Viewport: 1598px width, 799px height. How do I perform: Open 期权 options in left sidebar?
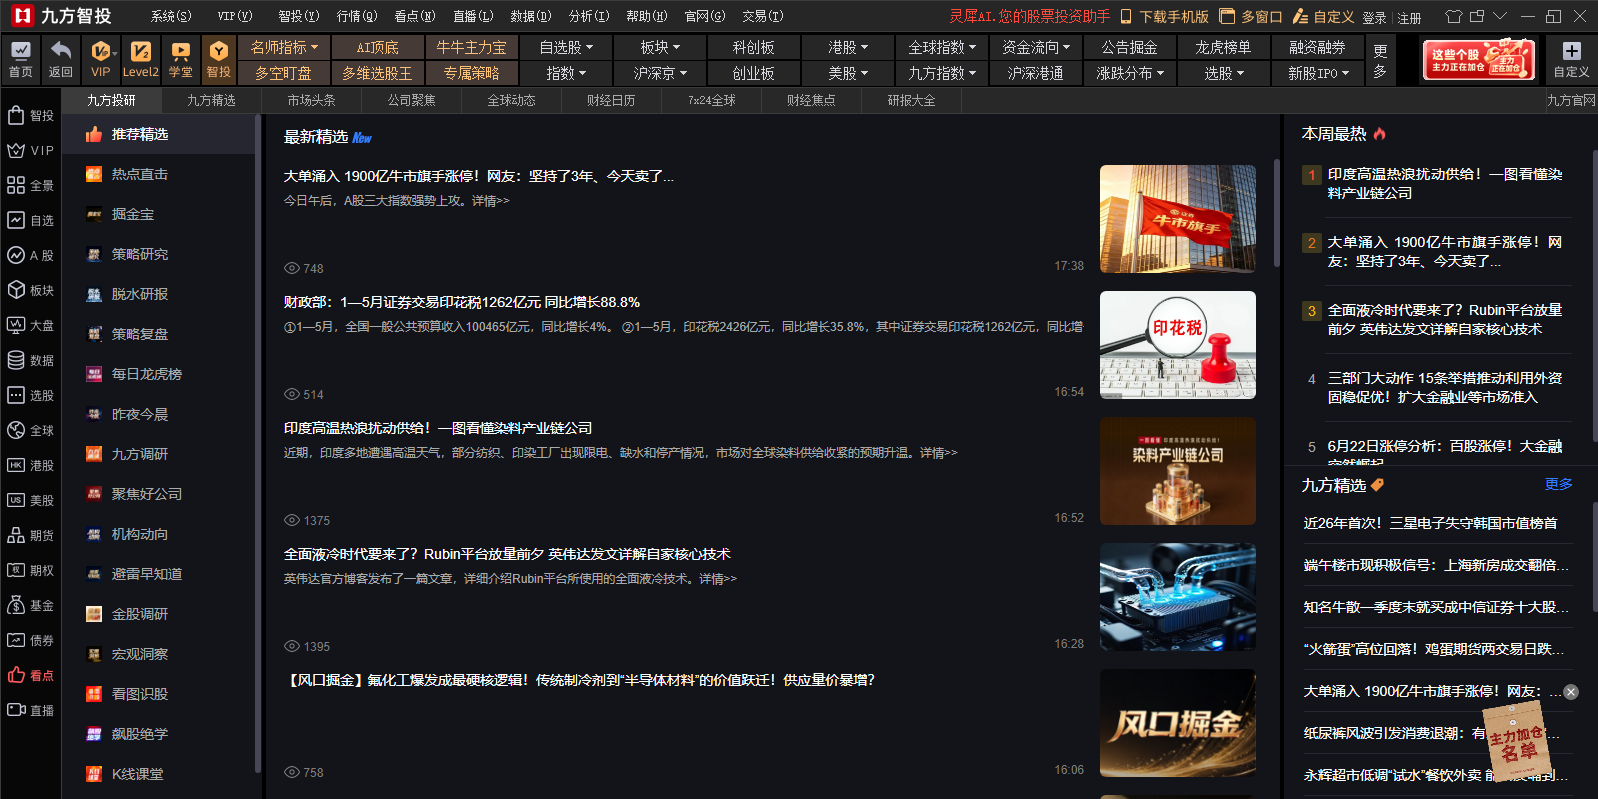31,570
